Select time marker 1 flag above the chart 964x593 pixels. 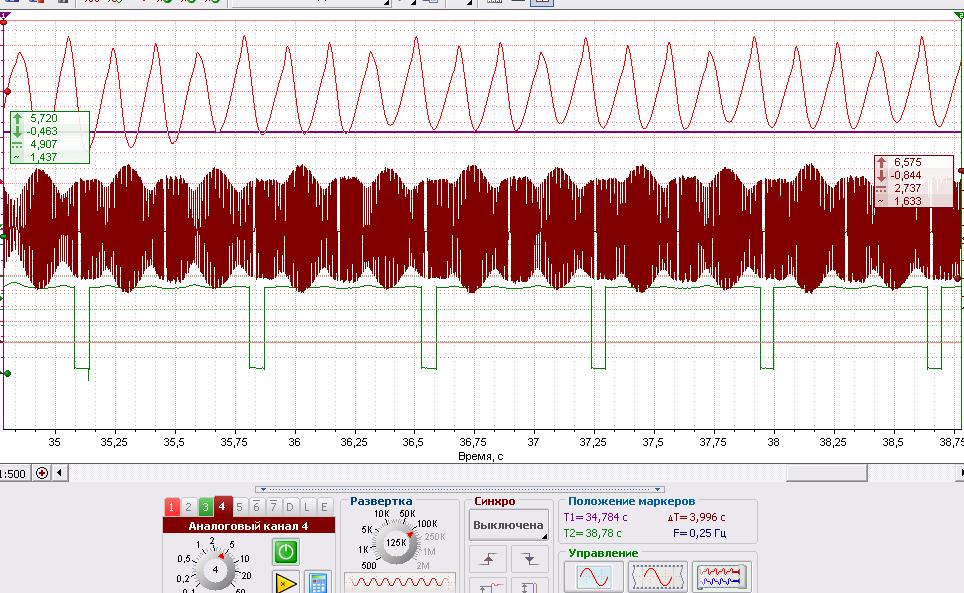[4, 15]
